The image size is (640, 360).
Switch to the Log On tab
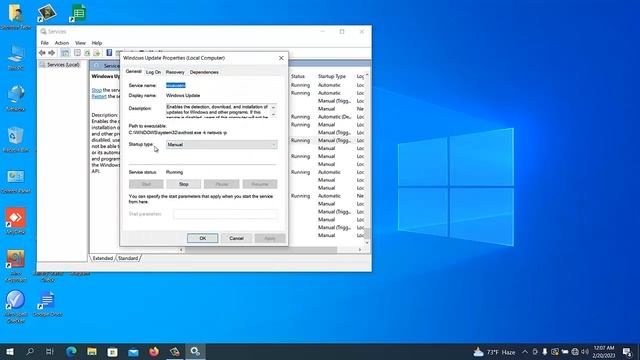pyautogui.click(x=153, y=72)
